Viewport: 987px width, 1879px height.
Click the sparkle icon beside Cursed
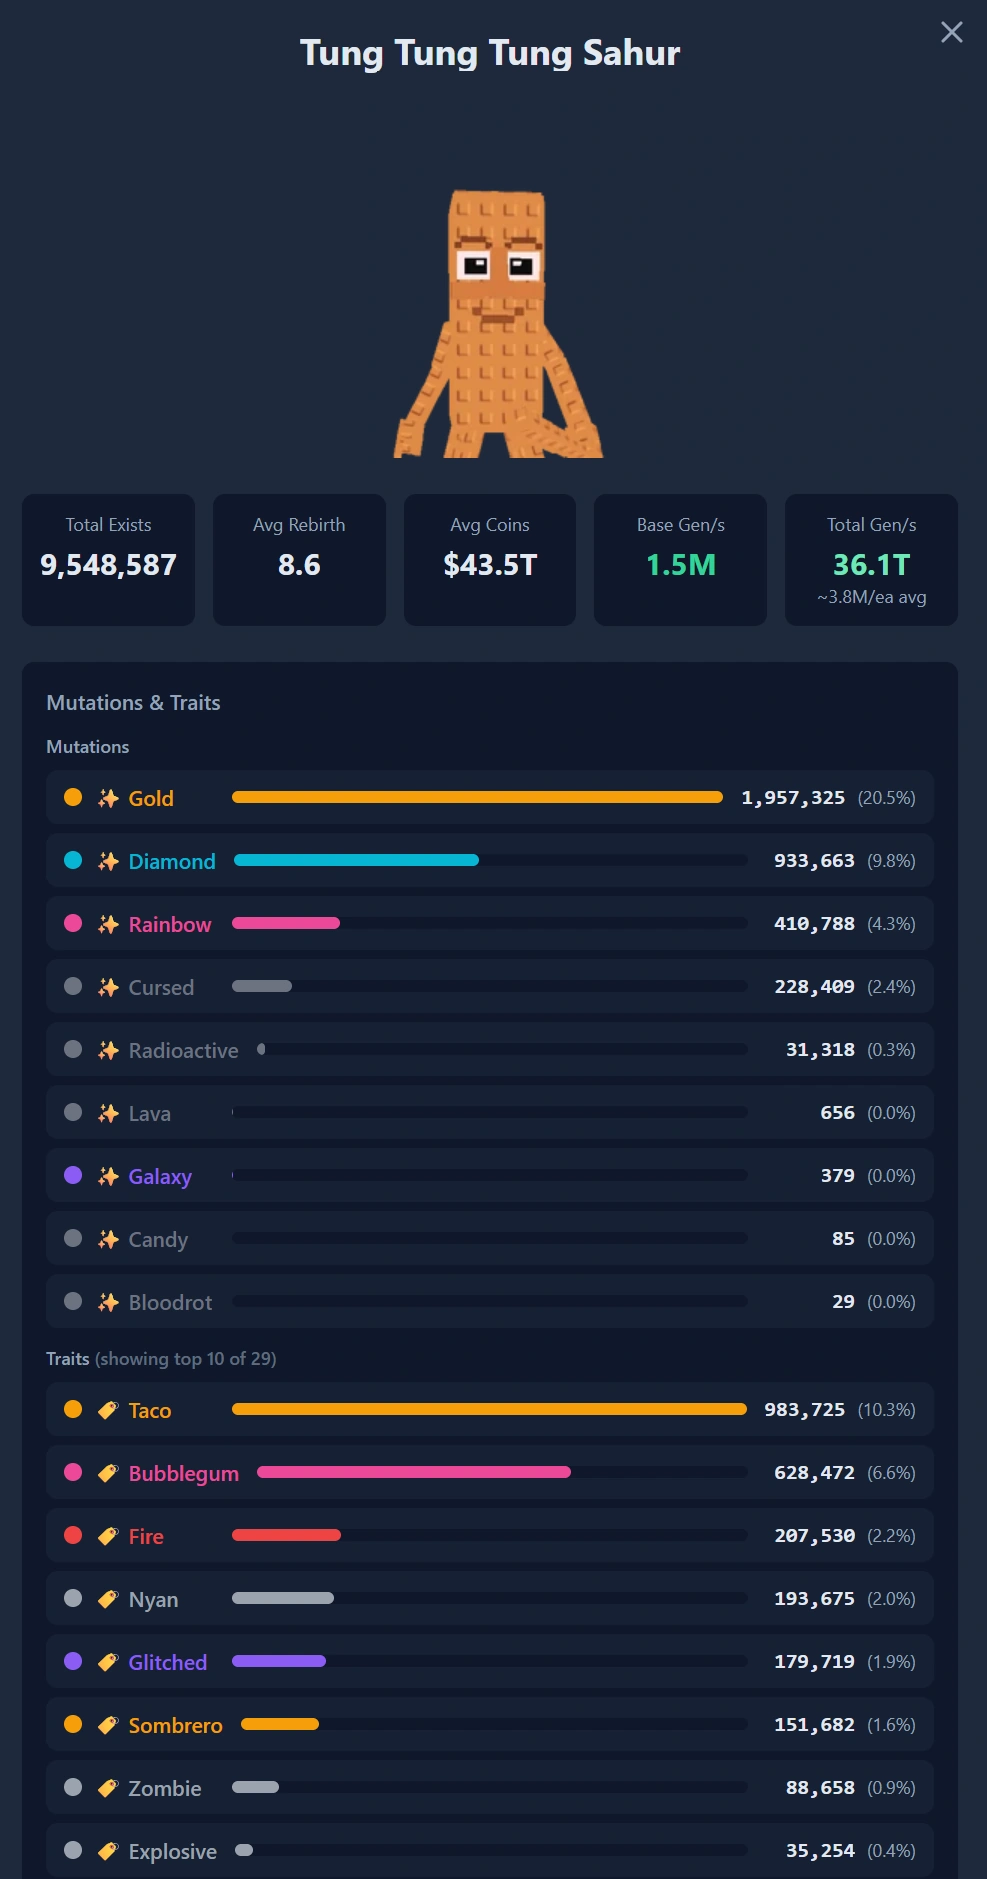point(108,987)
